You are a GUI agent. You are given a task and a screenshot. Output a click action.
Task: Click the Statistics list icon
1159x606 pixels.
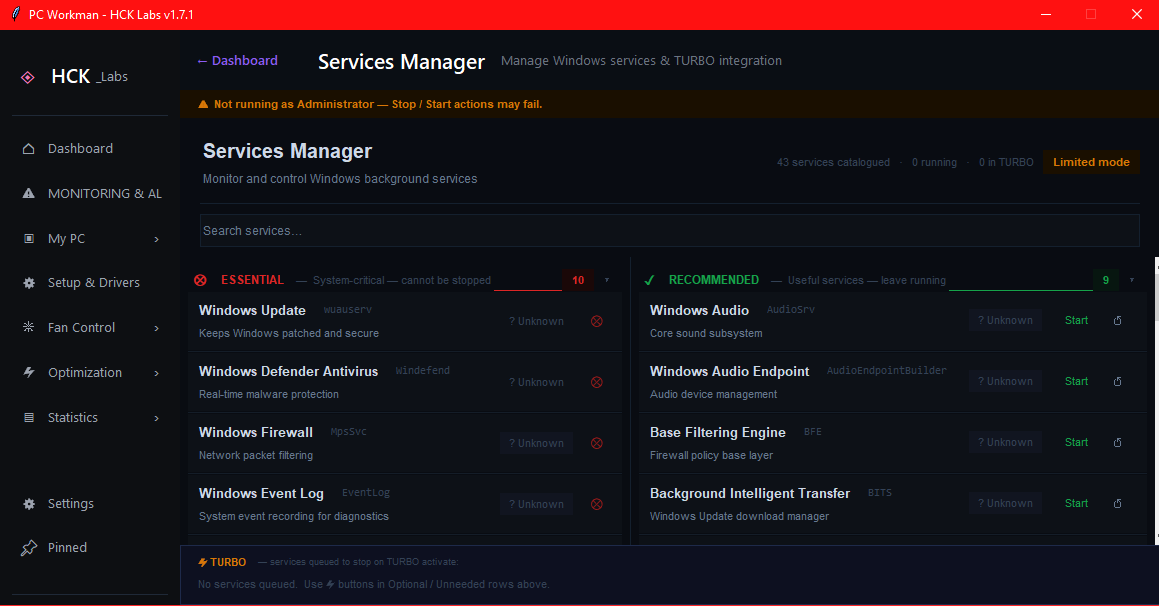29,418
